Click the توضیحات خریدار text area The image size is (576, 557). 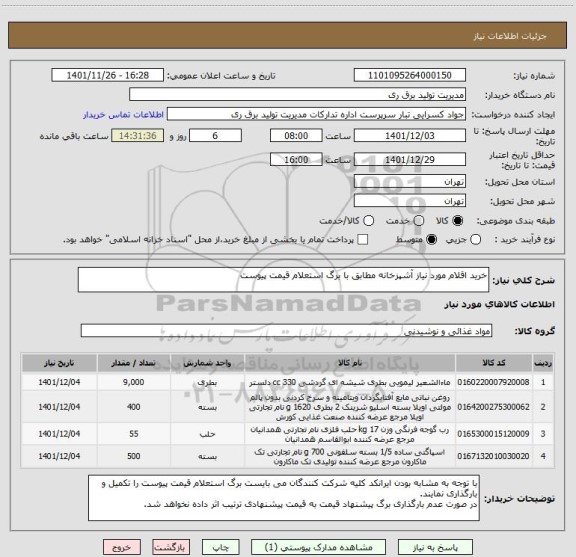click(x=284, y=497)
